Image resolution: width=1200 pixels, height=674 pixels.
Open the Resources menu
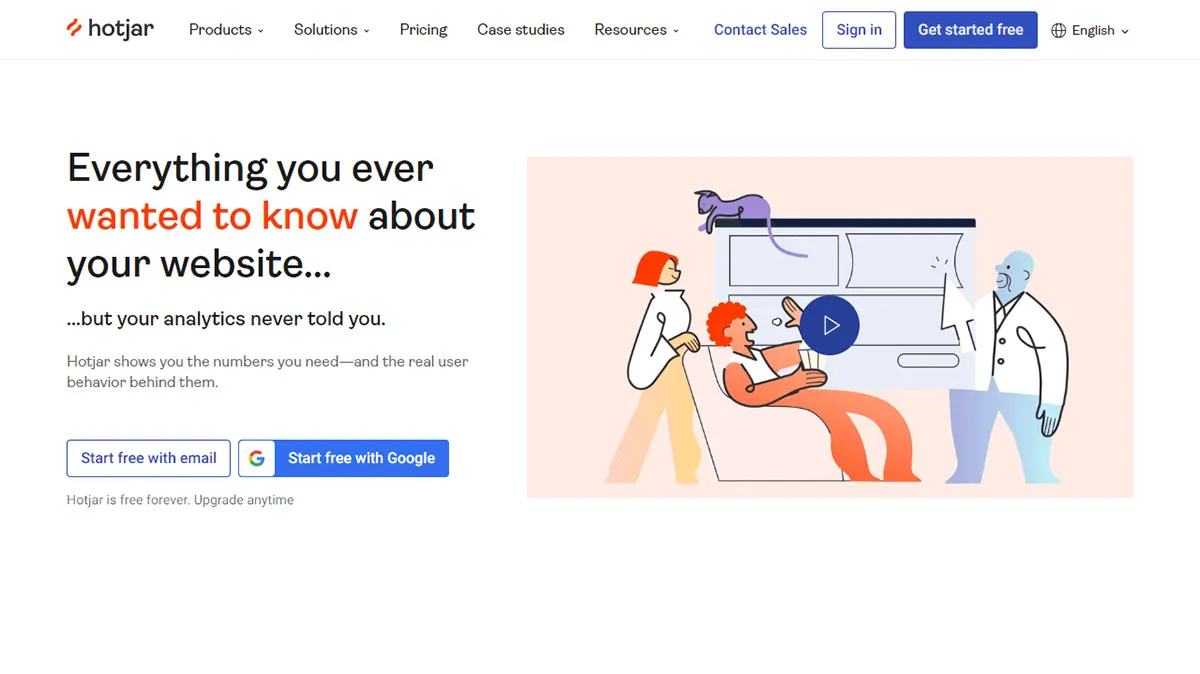tap(630, 30)
